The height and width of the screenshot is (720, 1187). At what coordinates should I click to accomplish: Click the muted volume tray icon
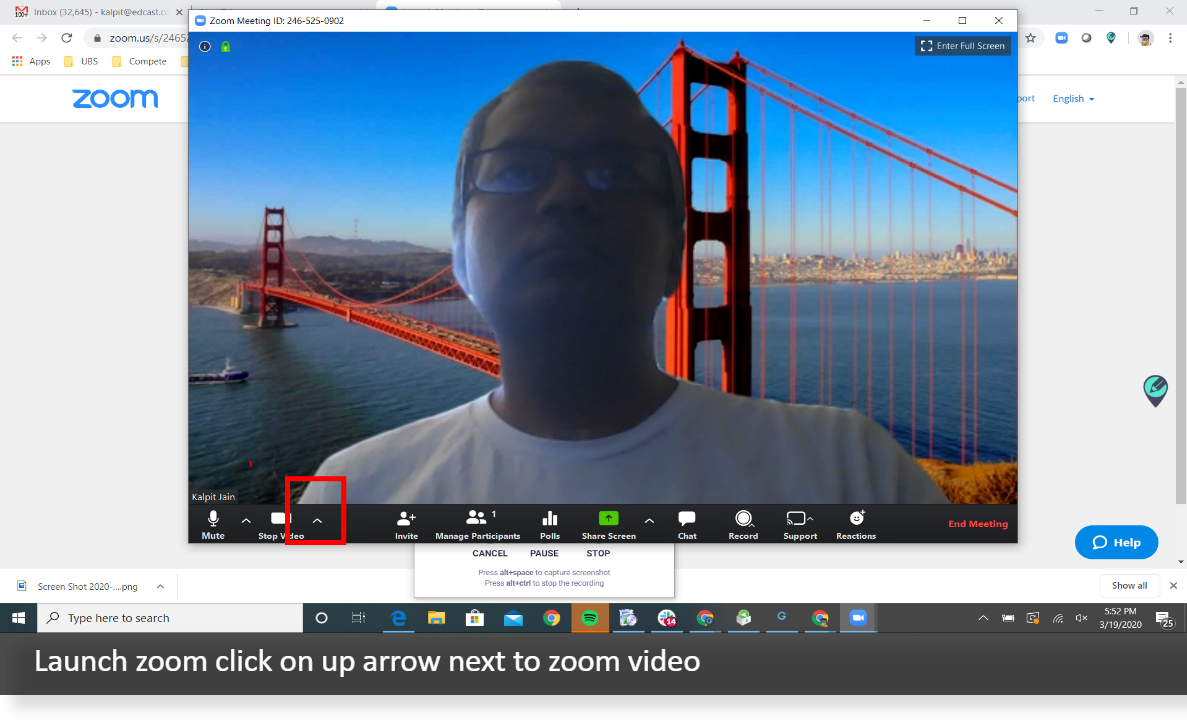click(x=1082, y=618)
